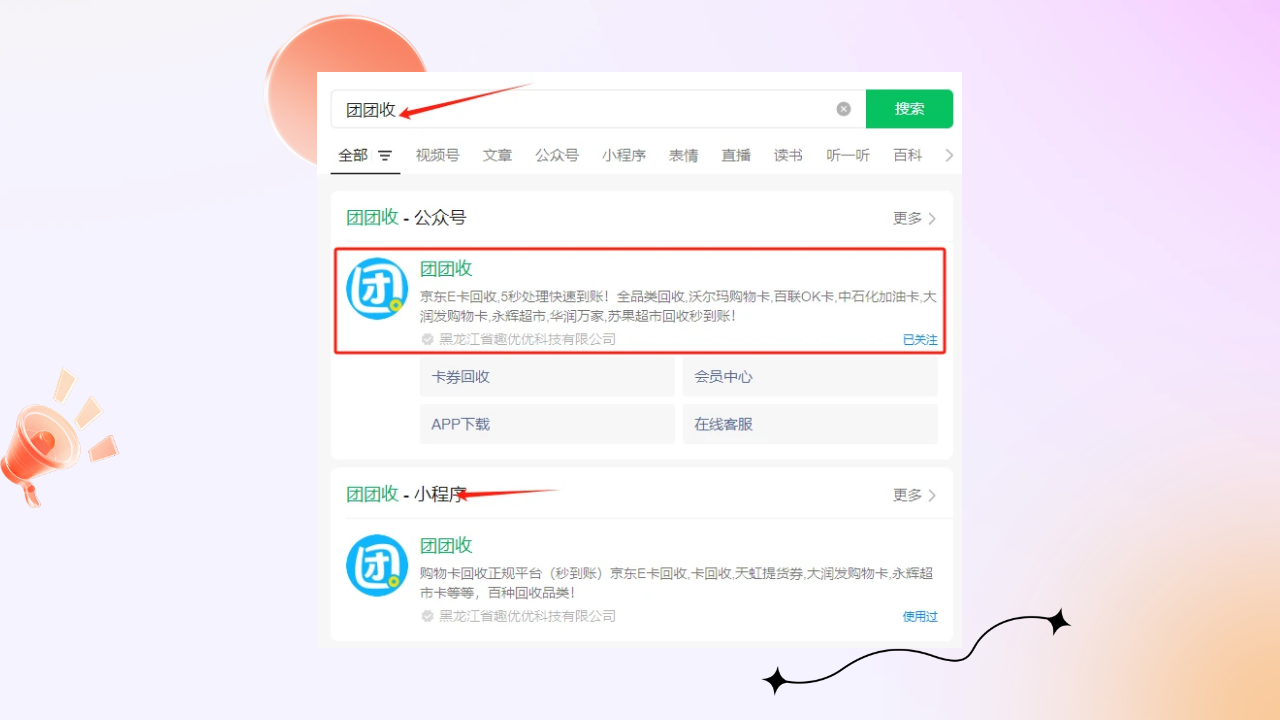Click the 团团收 - 小程序 section heading
1280x720 pixels.
tap(406, 495)
